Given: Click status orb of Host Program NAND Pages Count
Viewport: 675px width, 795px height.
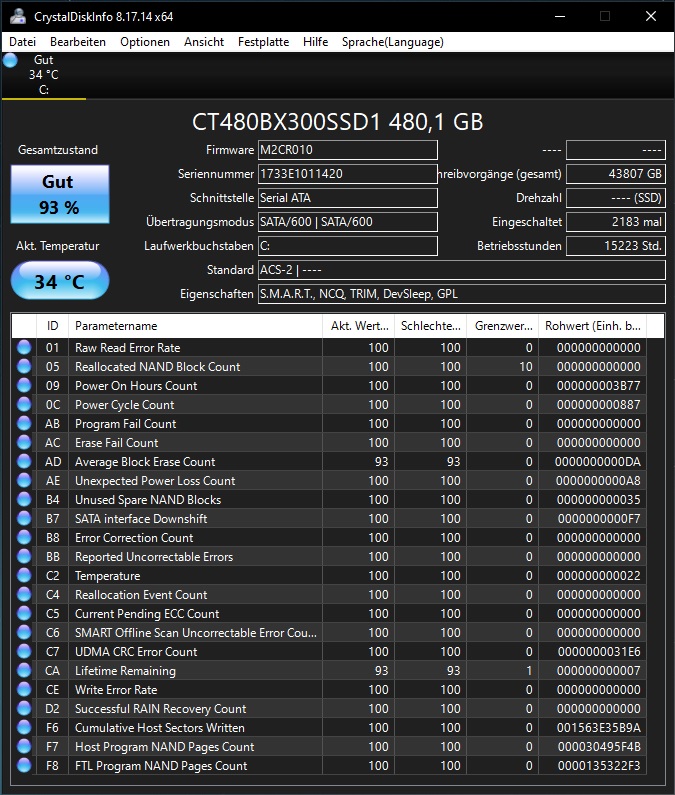Looking at the screenshot, I should tap(24, 747).
